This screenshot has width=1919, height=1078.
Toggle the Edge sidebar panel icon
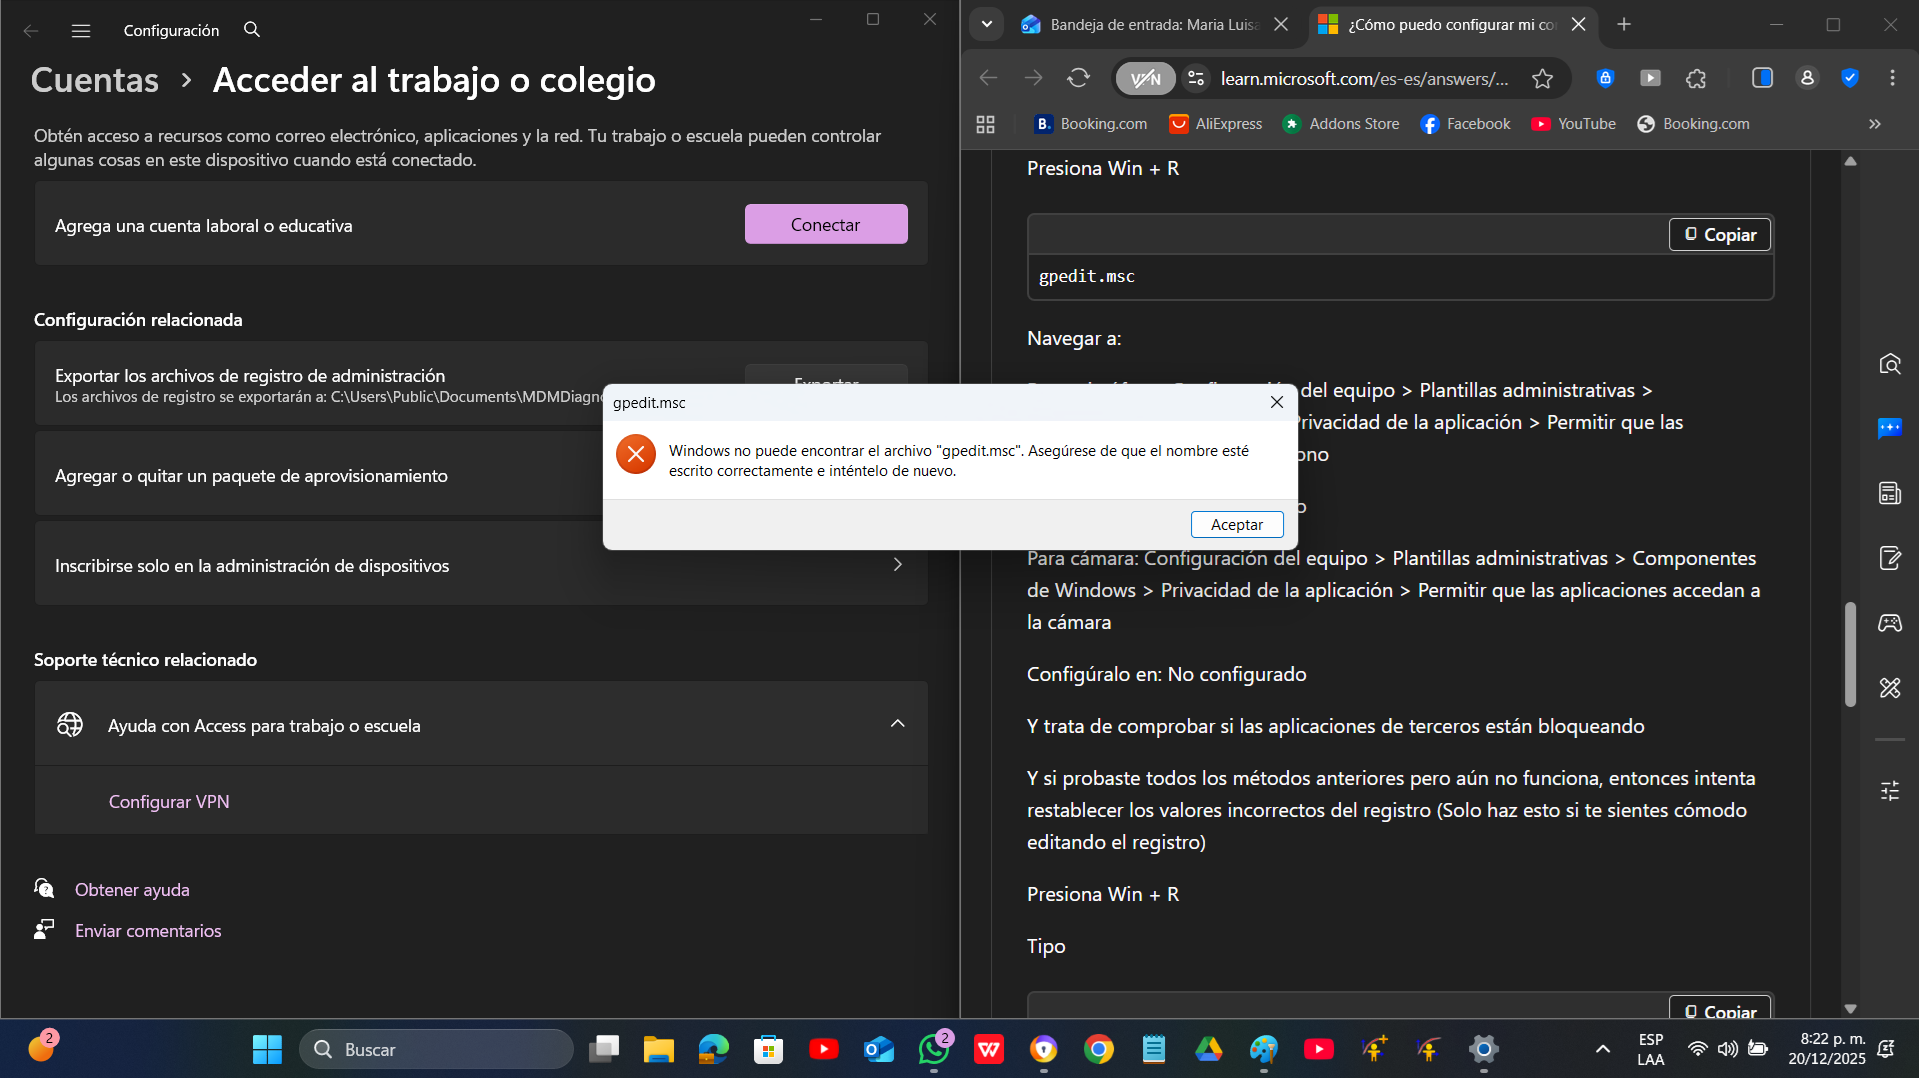coord(1762,78)
